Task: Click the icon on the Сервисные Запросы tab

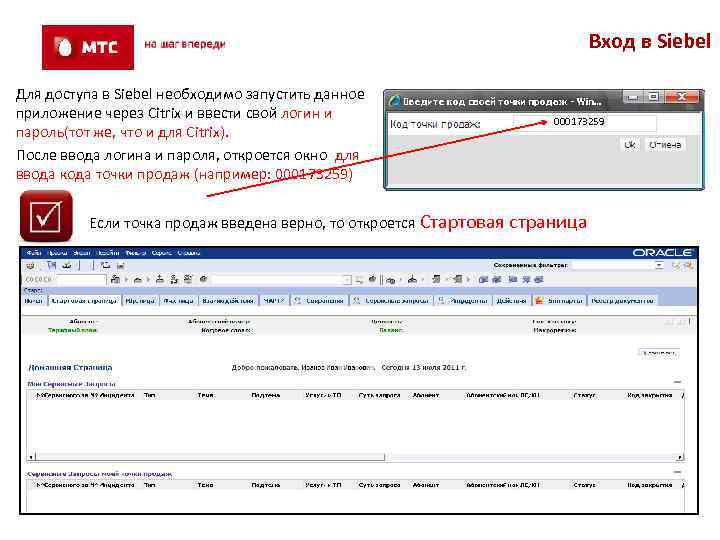Action: [x=356, y=301]
